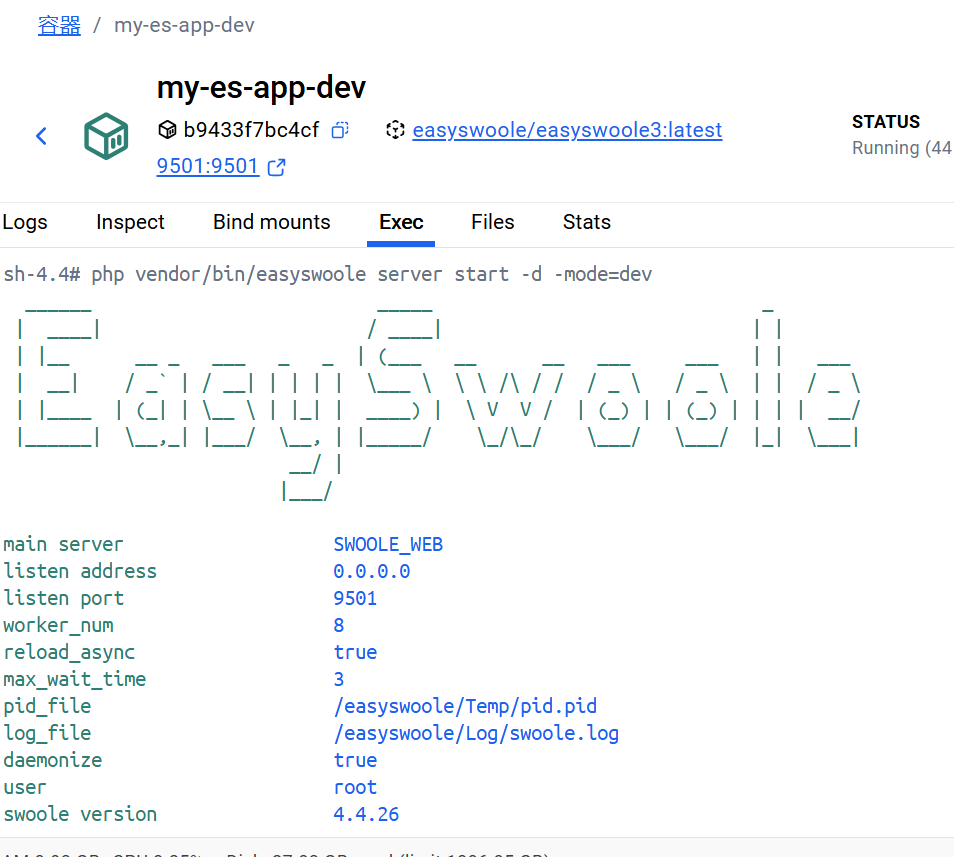The image size is (954, 857).
Task: Click the my-es-app-dev container title
Action: pos(261,88)
